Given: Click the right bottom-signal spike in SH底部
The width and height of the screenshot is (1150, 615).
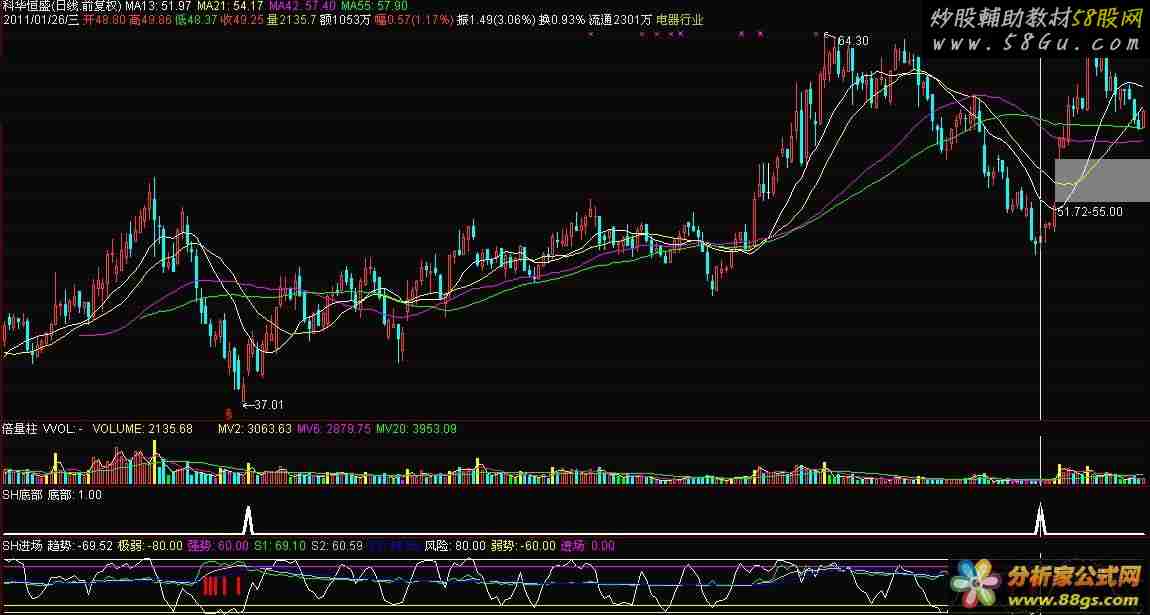Looking at the screenshot, I should tap(1040, 520).
